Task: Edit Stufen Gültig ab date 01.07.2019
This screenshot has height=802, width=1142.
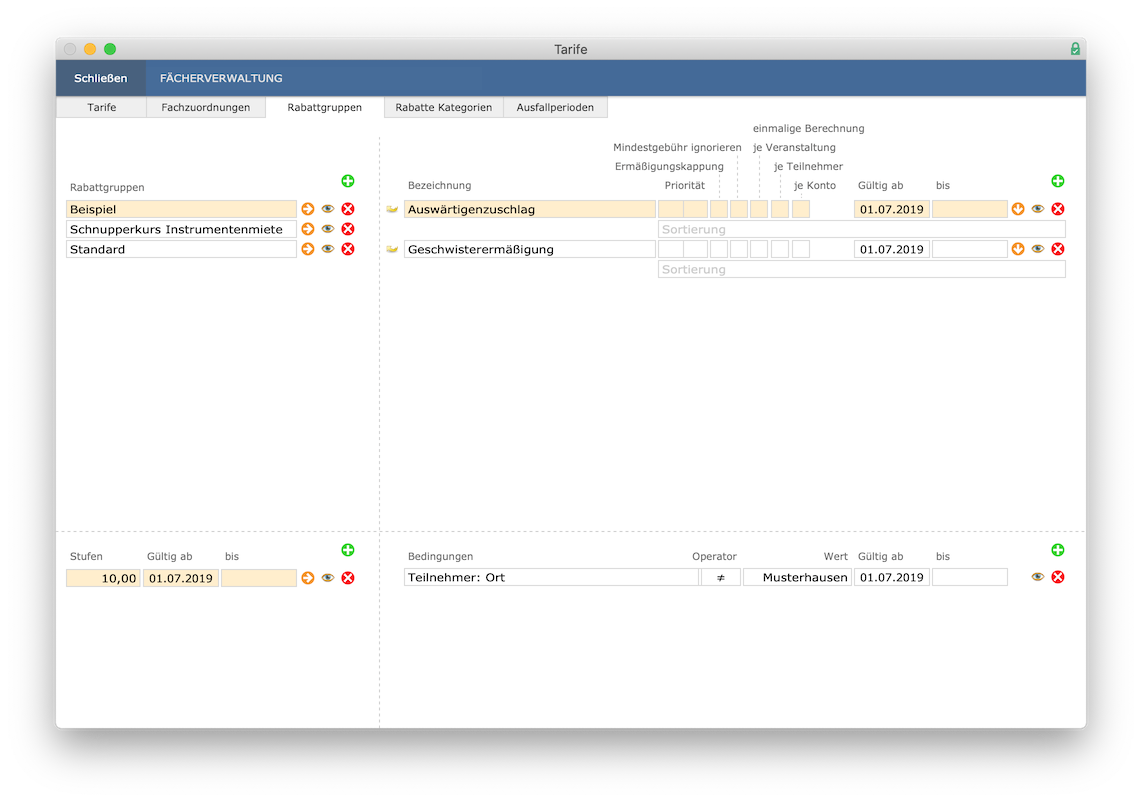Action: [x=181, y=578]
